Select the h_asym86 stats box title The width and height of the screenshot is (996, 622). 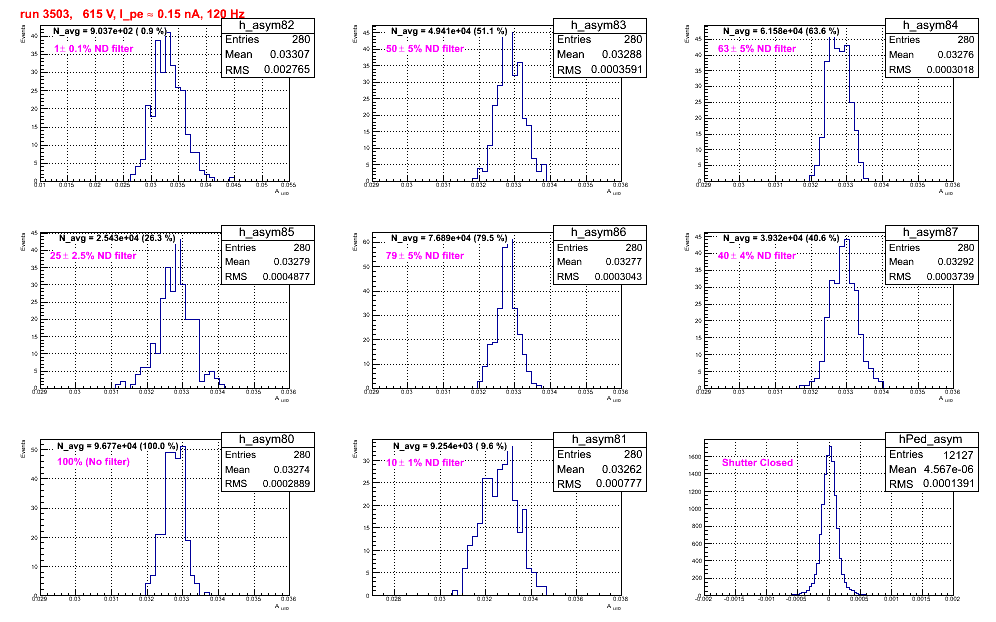click(598, 233)
